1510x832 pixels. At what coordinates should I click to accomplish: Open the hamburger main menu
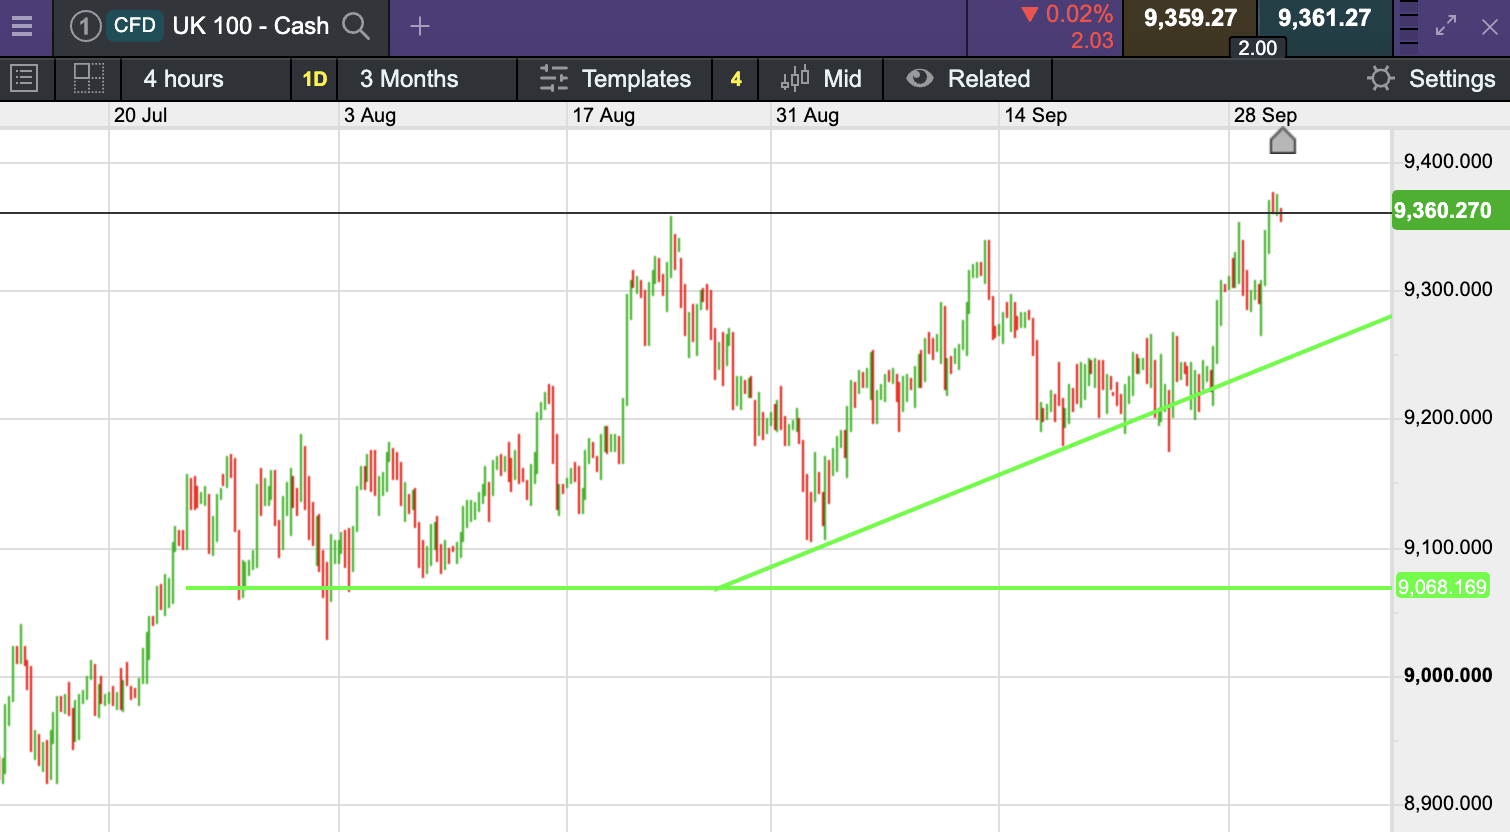[22, 26]
